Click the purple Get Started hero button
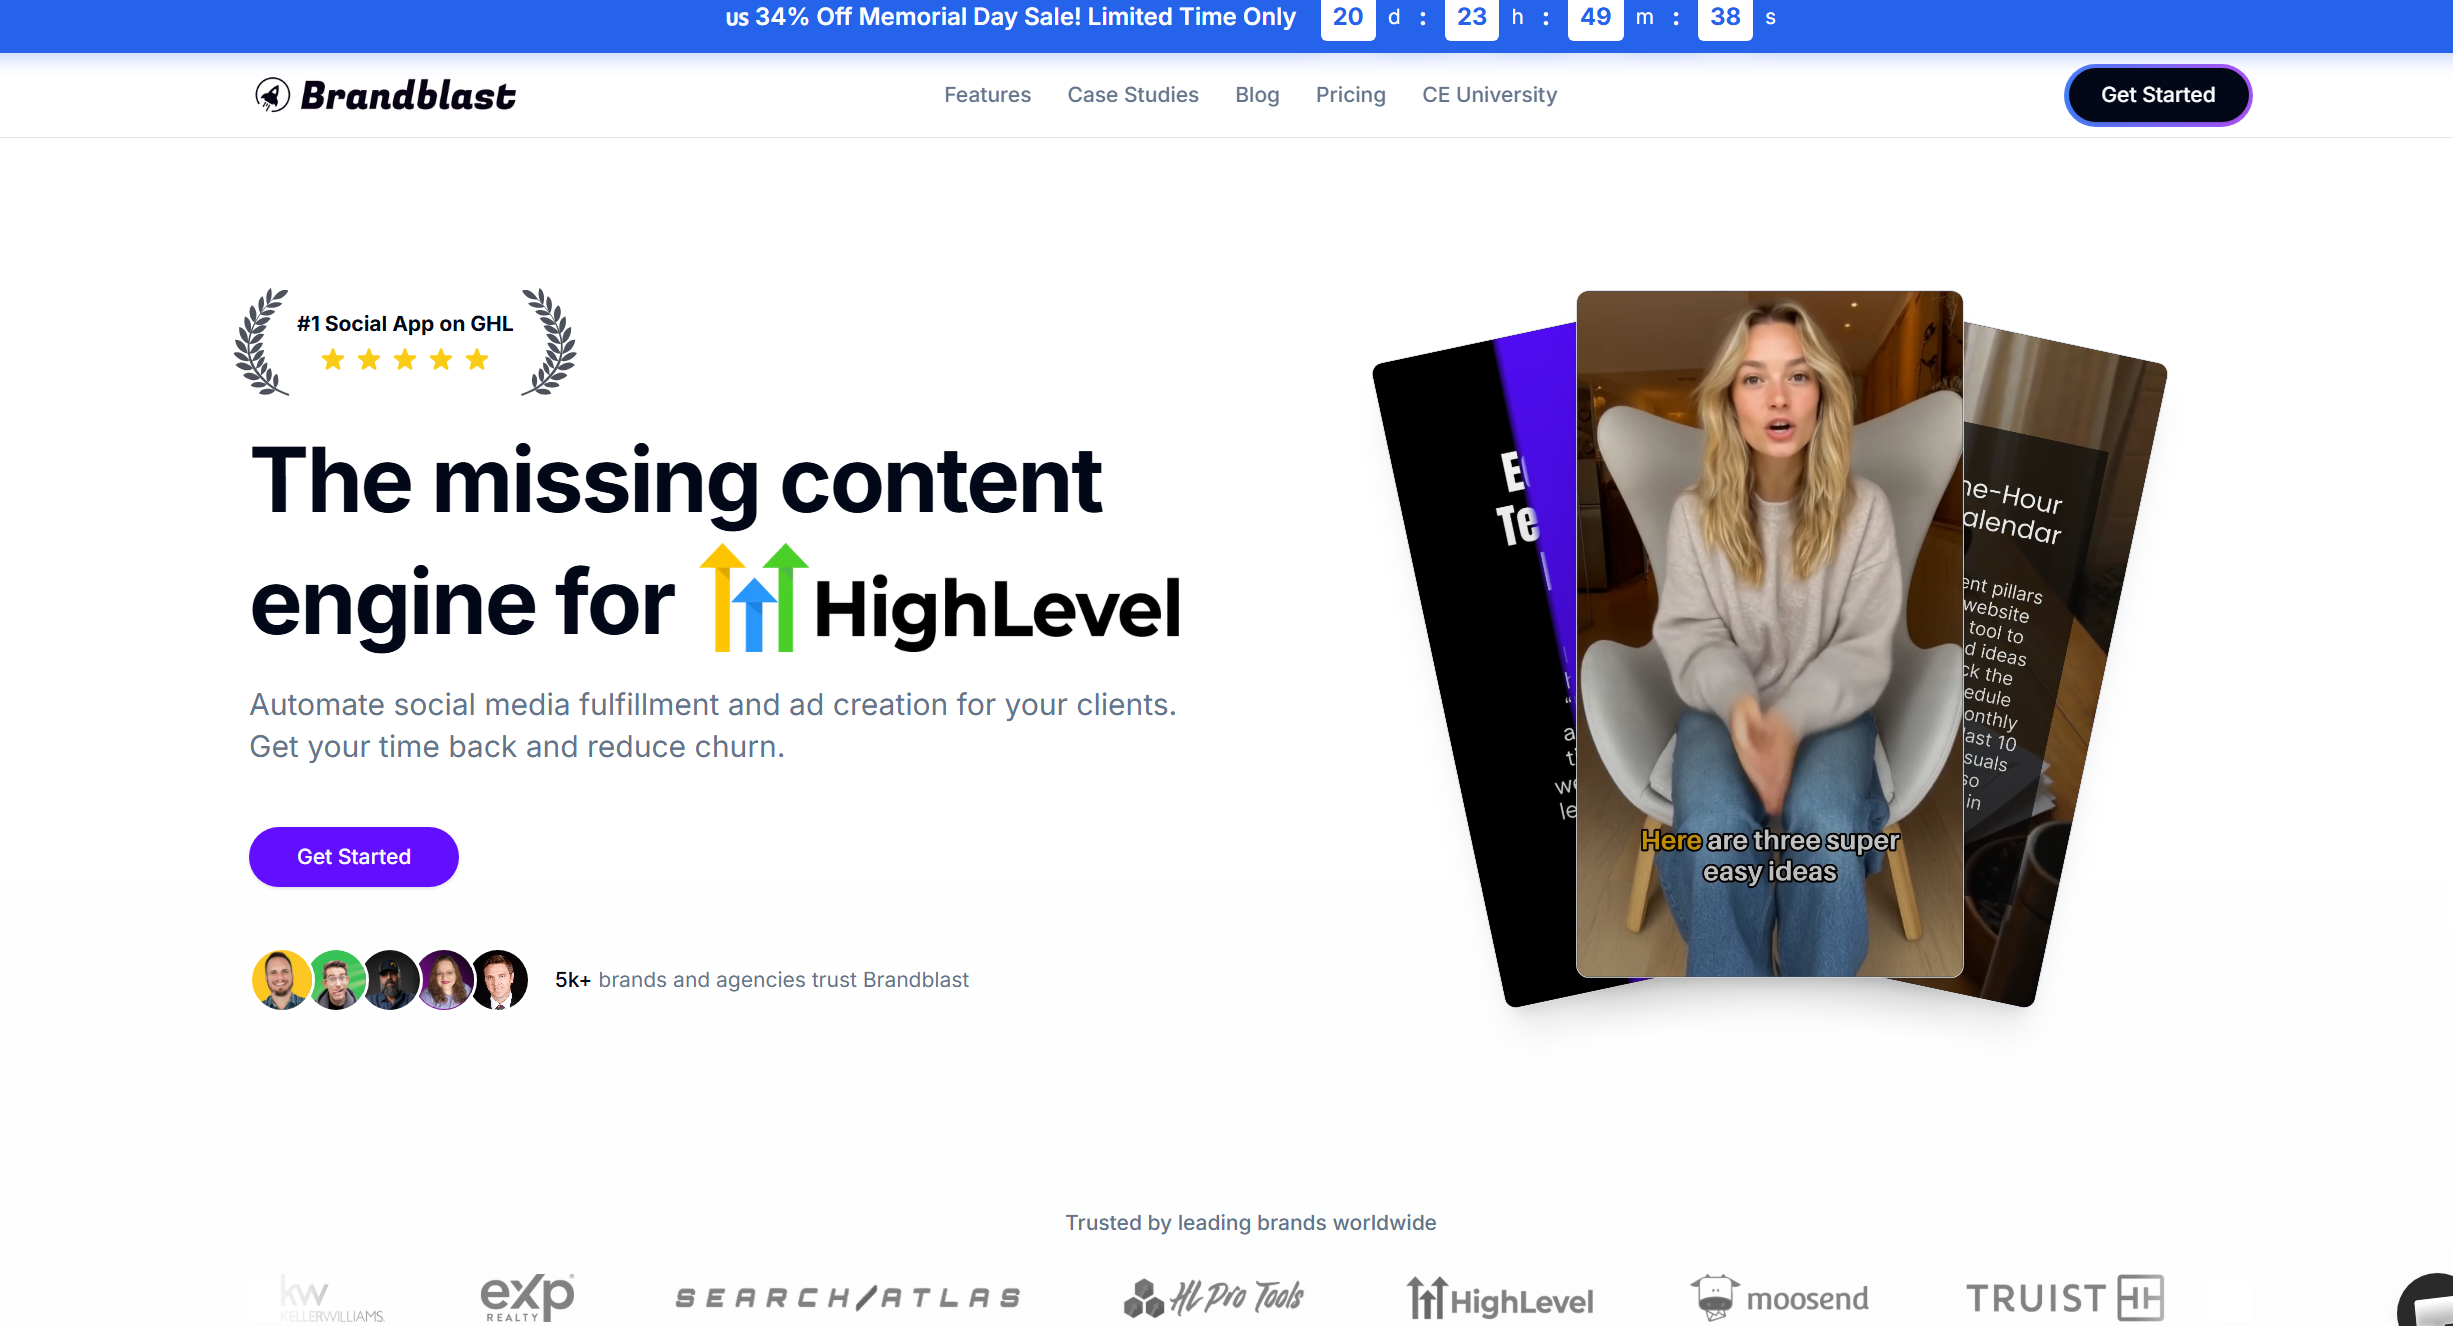 (x=354, y=857)
